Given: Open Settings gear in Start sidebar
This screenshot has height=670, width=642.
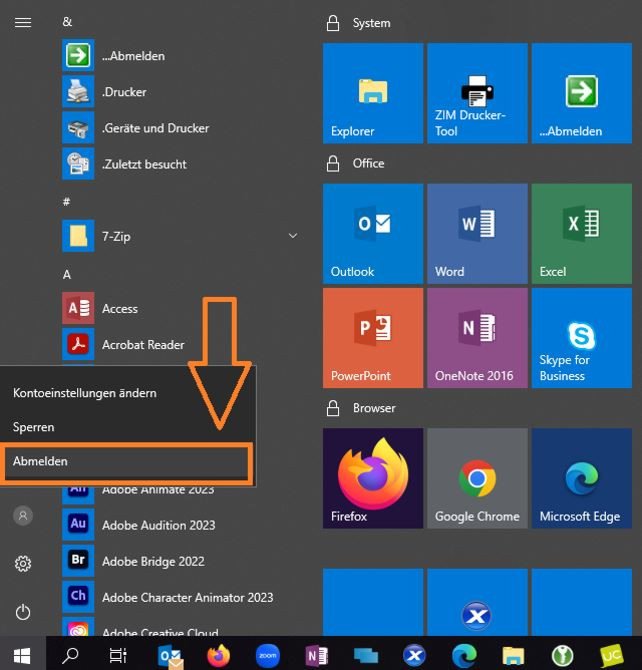Looking at the screenshot, I should coord(23,564).
